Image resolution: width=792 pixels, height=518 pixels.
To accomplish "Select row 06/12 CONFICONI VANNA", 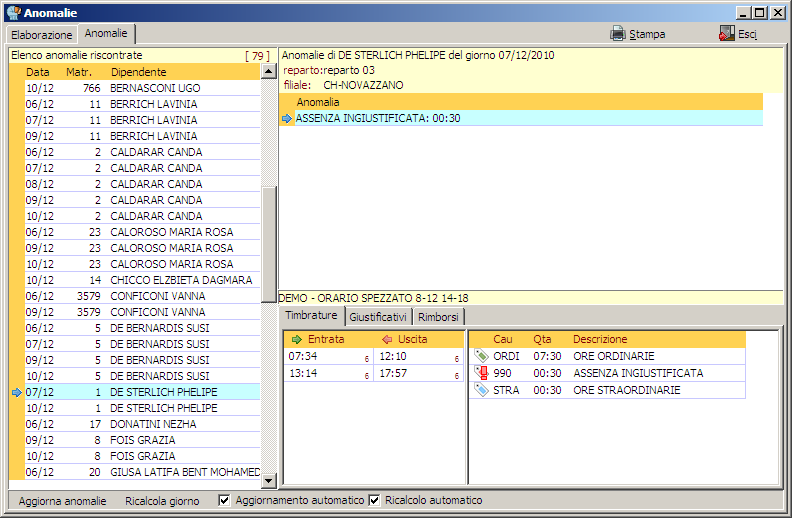I will click(x=142, y=296).
